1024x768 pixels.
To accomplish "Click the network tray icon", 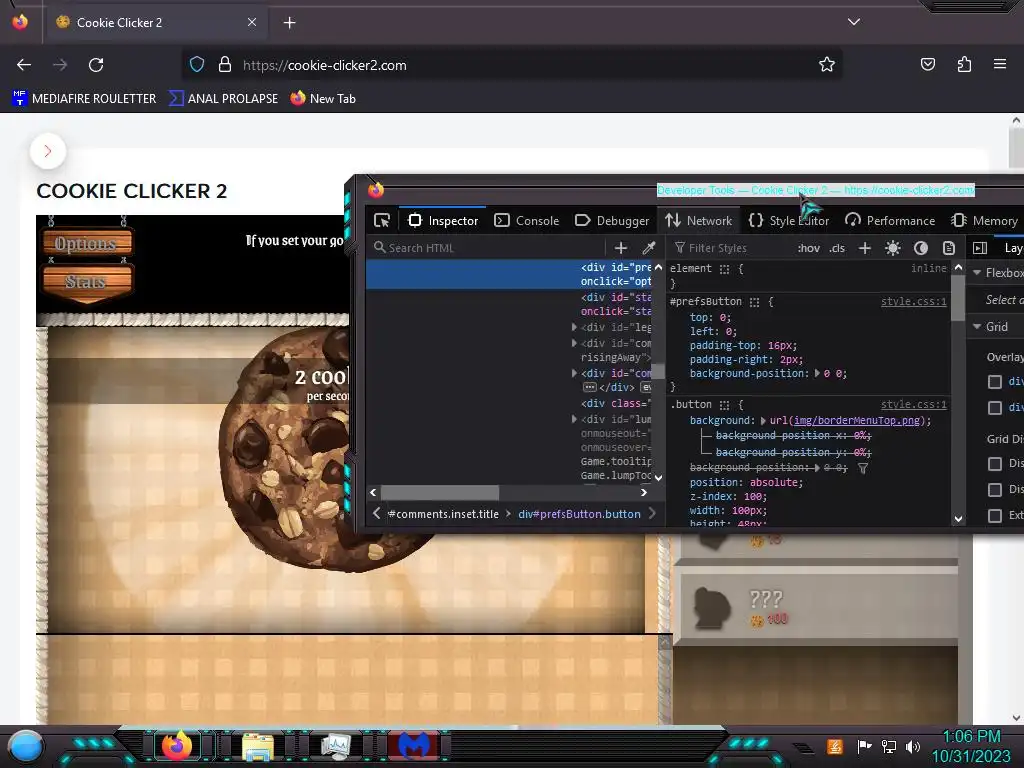I will click(889, 746).
